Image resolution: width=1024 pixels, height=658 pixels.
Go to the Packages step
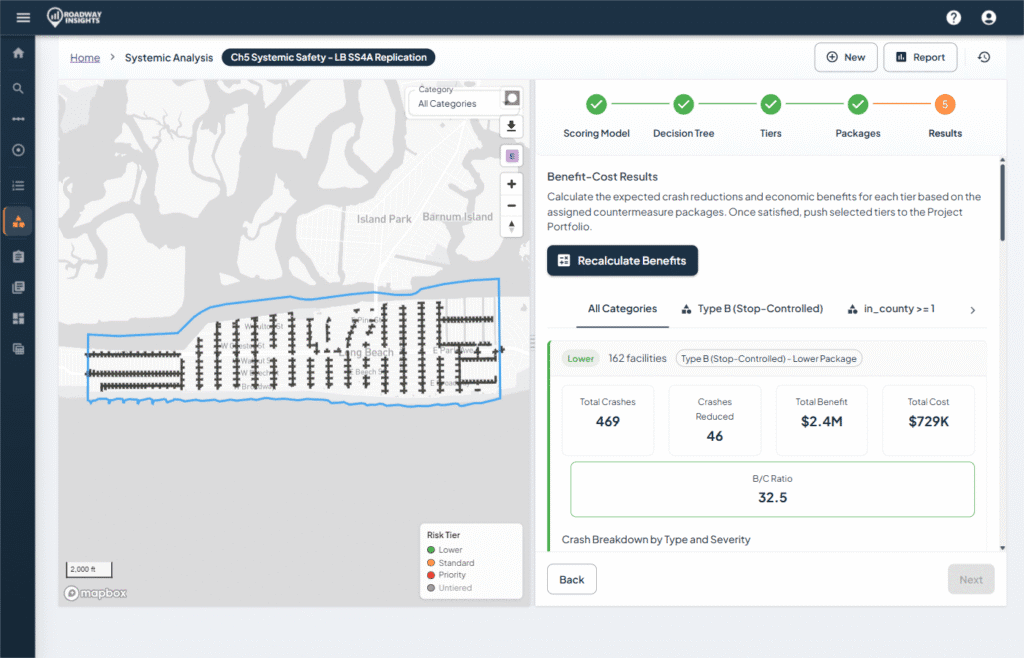(x=857, y=104)
